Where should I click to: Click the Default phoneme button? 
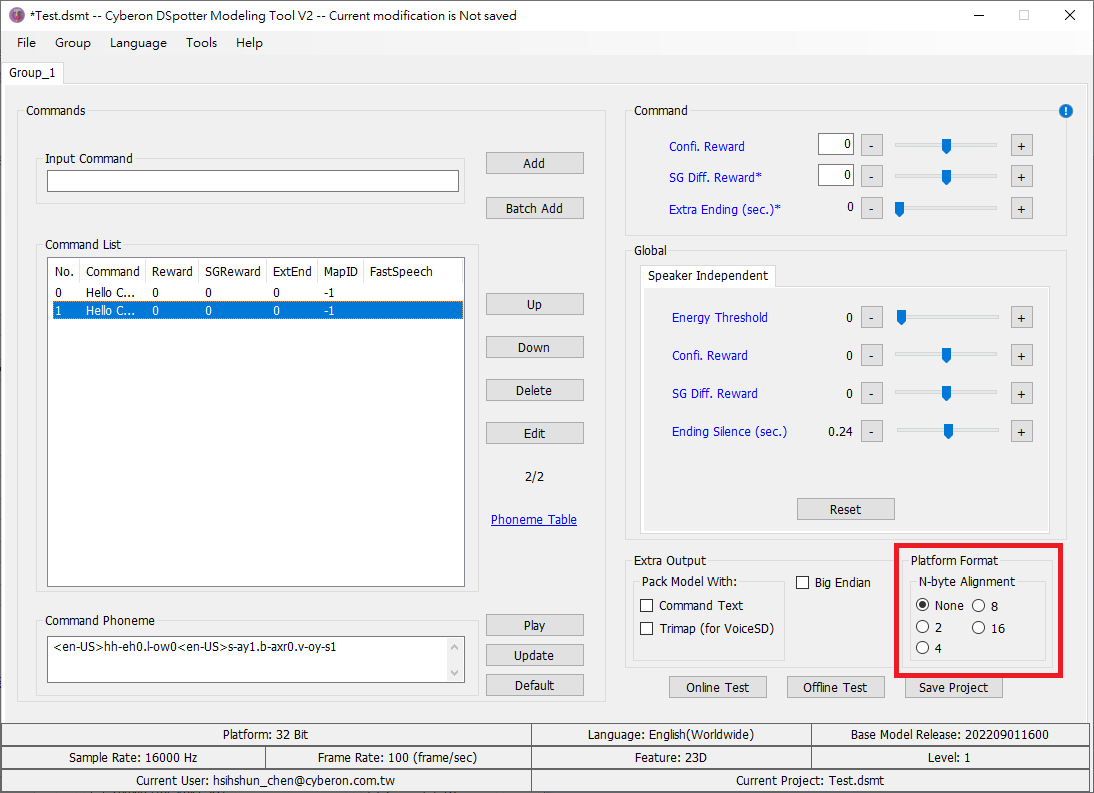[534, 685]
